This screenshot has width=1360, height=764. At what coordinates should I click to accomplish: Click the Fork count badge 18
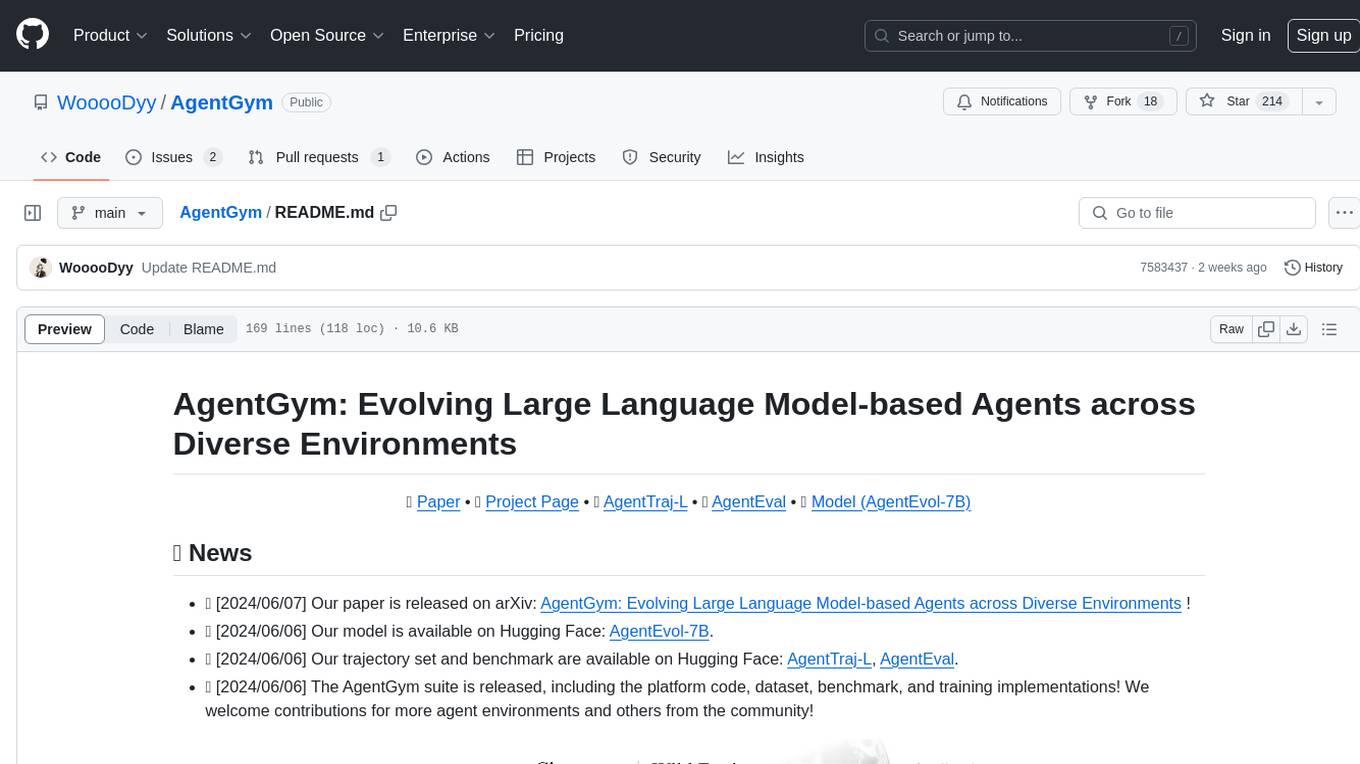(x=1150, y=101)
